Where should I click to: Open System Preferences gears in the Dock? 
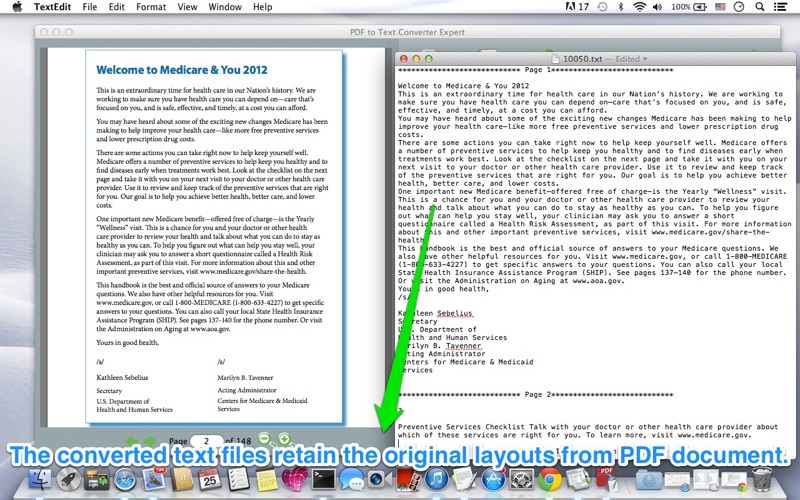[x=521, y=479]
